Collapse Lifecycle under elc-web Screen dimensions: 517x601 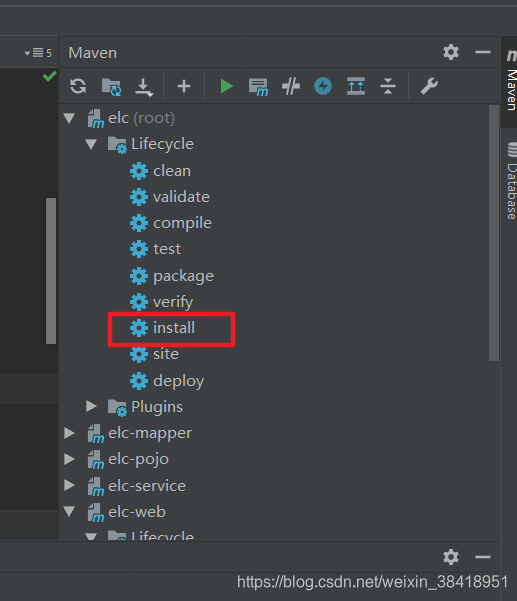pyautogui.click(x=91, y=536)
